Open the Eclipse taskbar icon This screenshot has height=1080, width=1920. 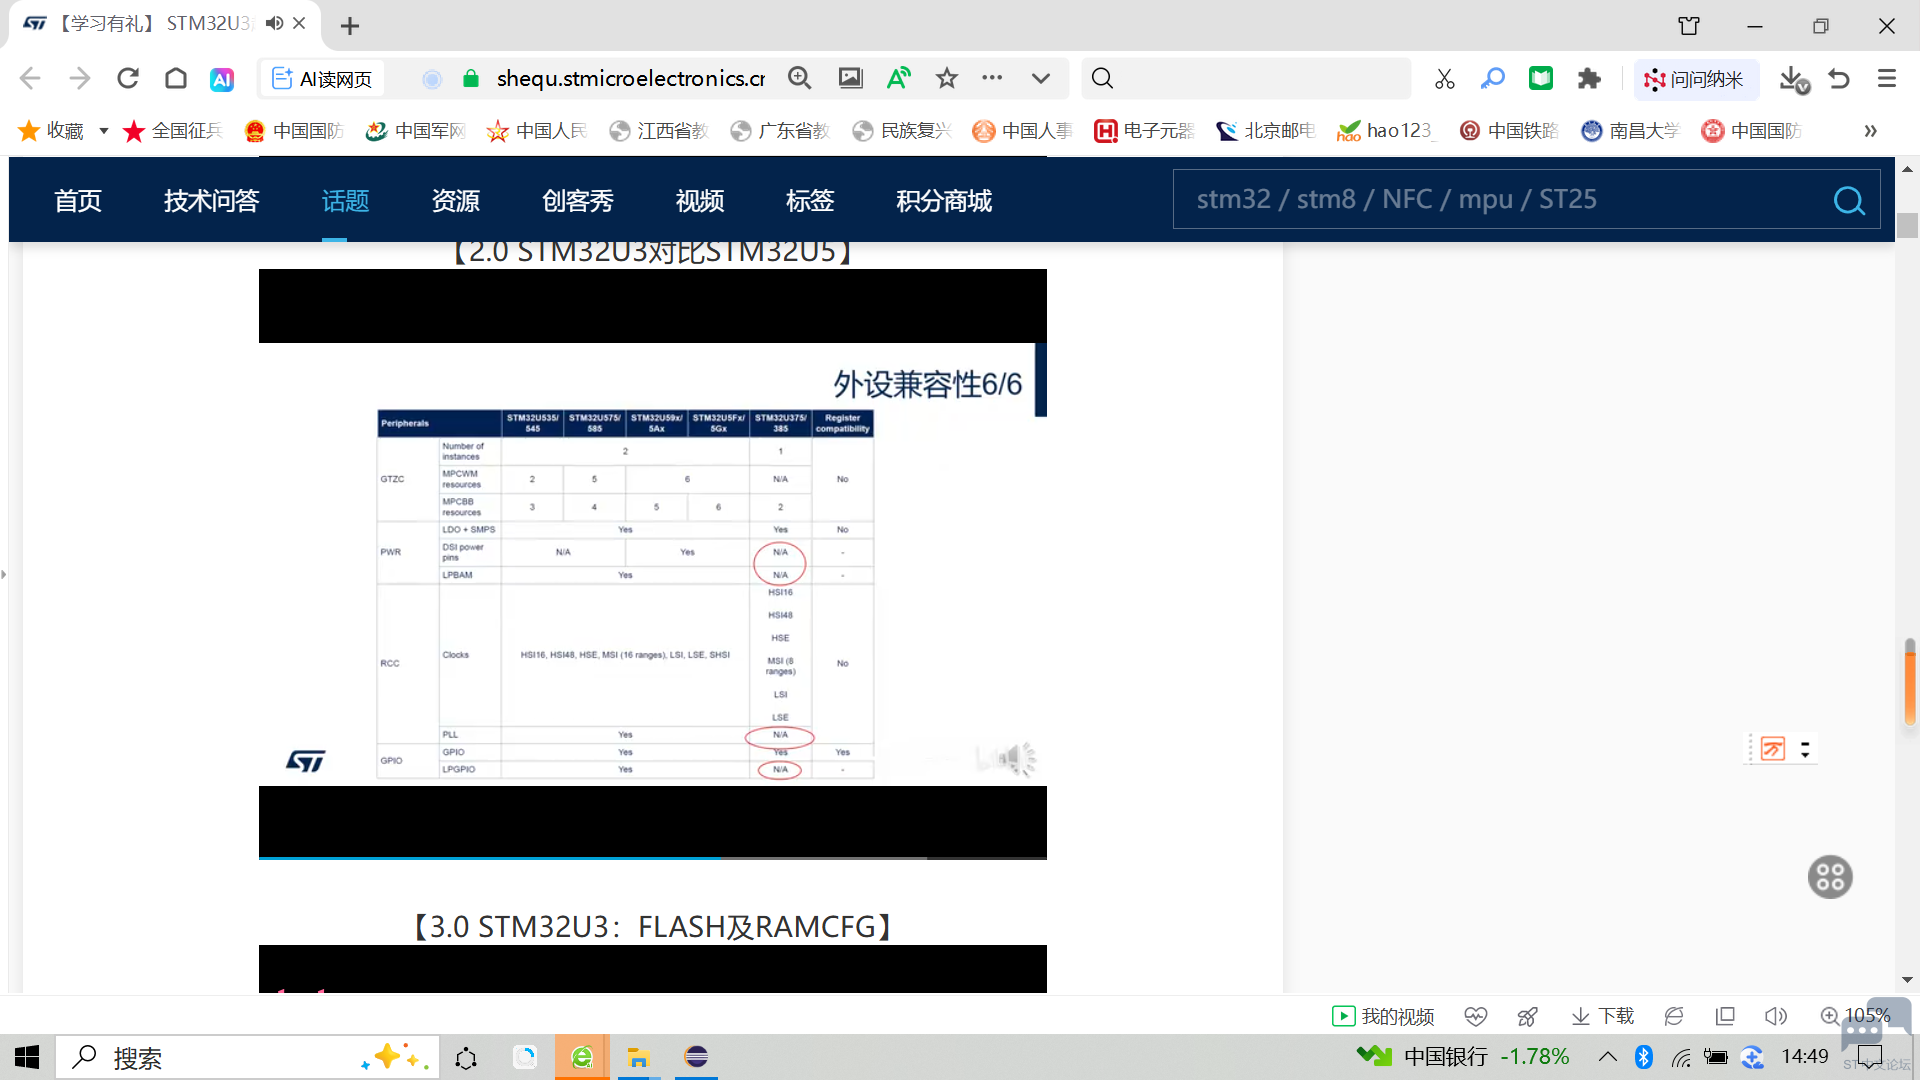696,1057
